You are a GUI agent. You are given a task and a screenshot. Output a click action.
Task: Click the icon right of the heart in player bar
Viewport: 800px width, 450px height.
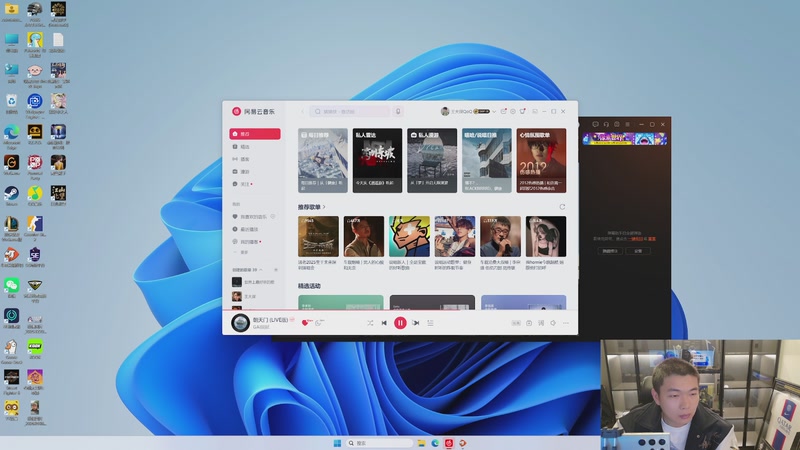pyautogui.click(x=319, y=322)
